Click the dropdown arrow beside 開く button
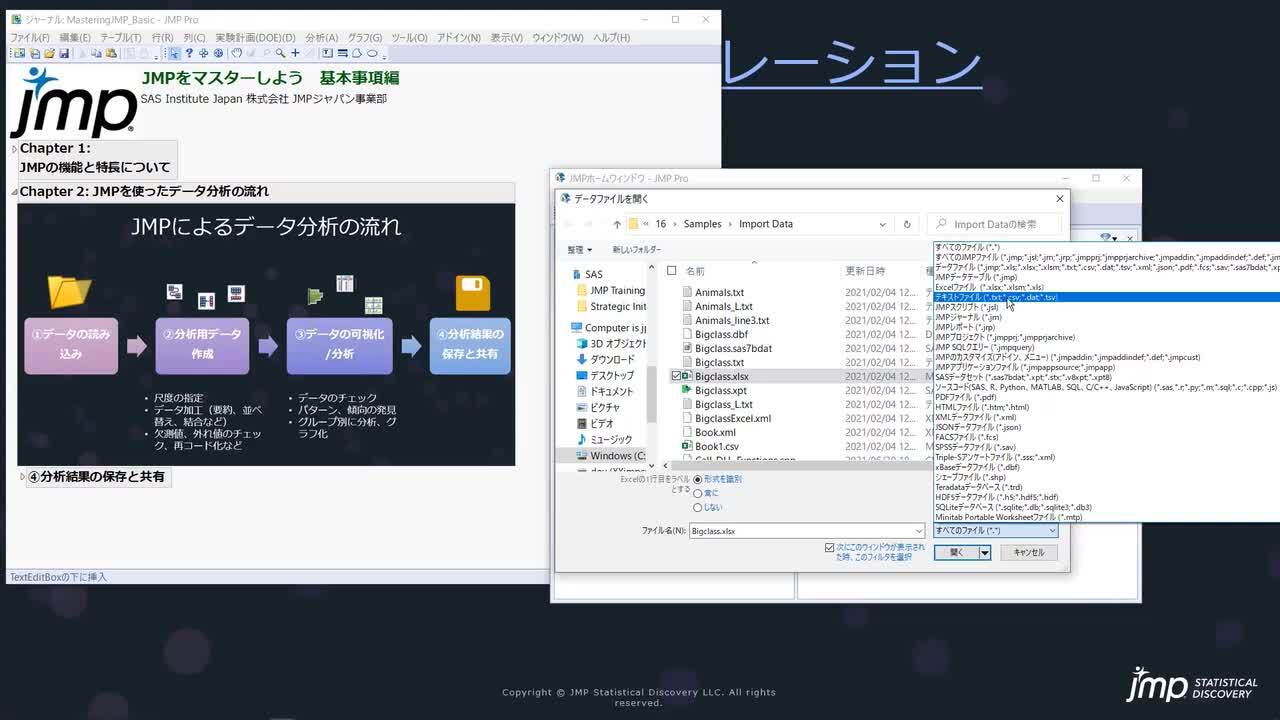 point(985,552)
